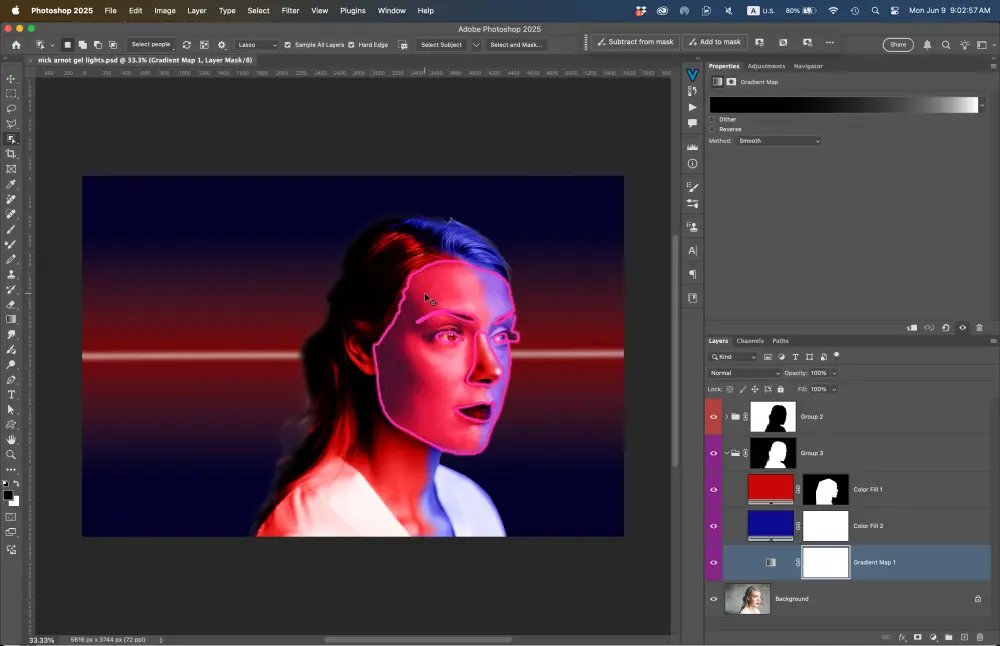The width and height of the screenshot is (1000, 646).
Task: Click the Share button
Action: point(898,45)
